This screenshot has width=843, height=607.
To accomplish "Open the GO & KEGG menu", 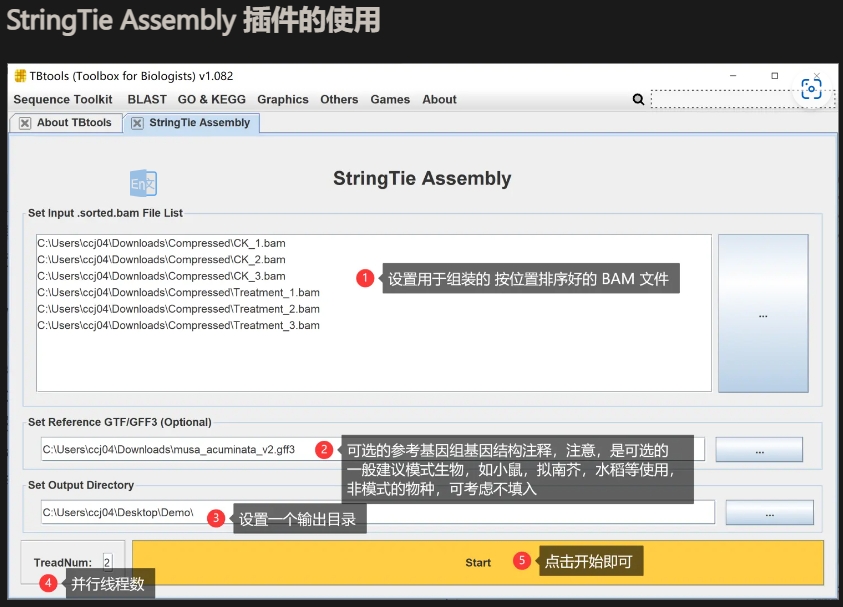I will coord(211,99).
